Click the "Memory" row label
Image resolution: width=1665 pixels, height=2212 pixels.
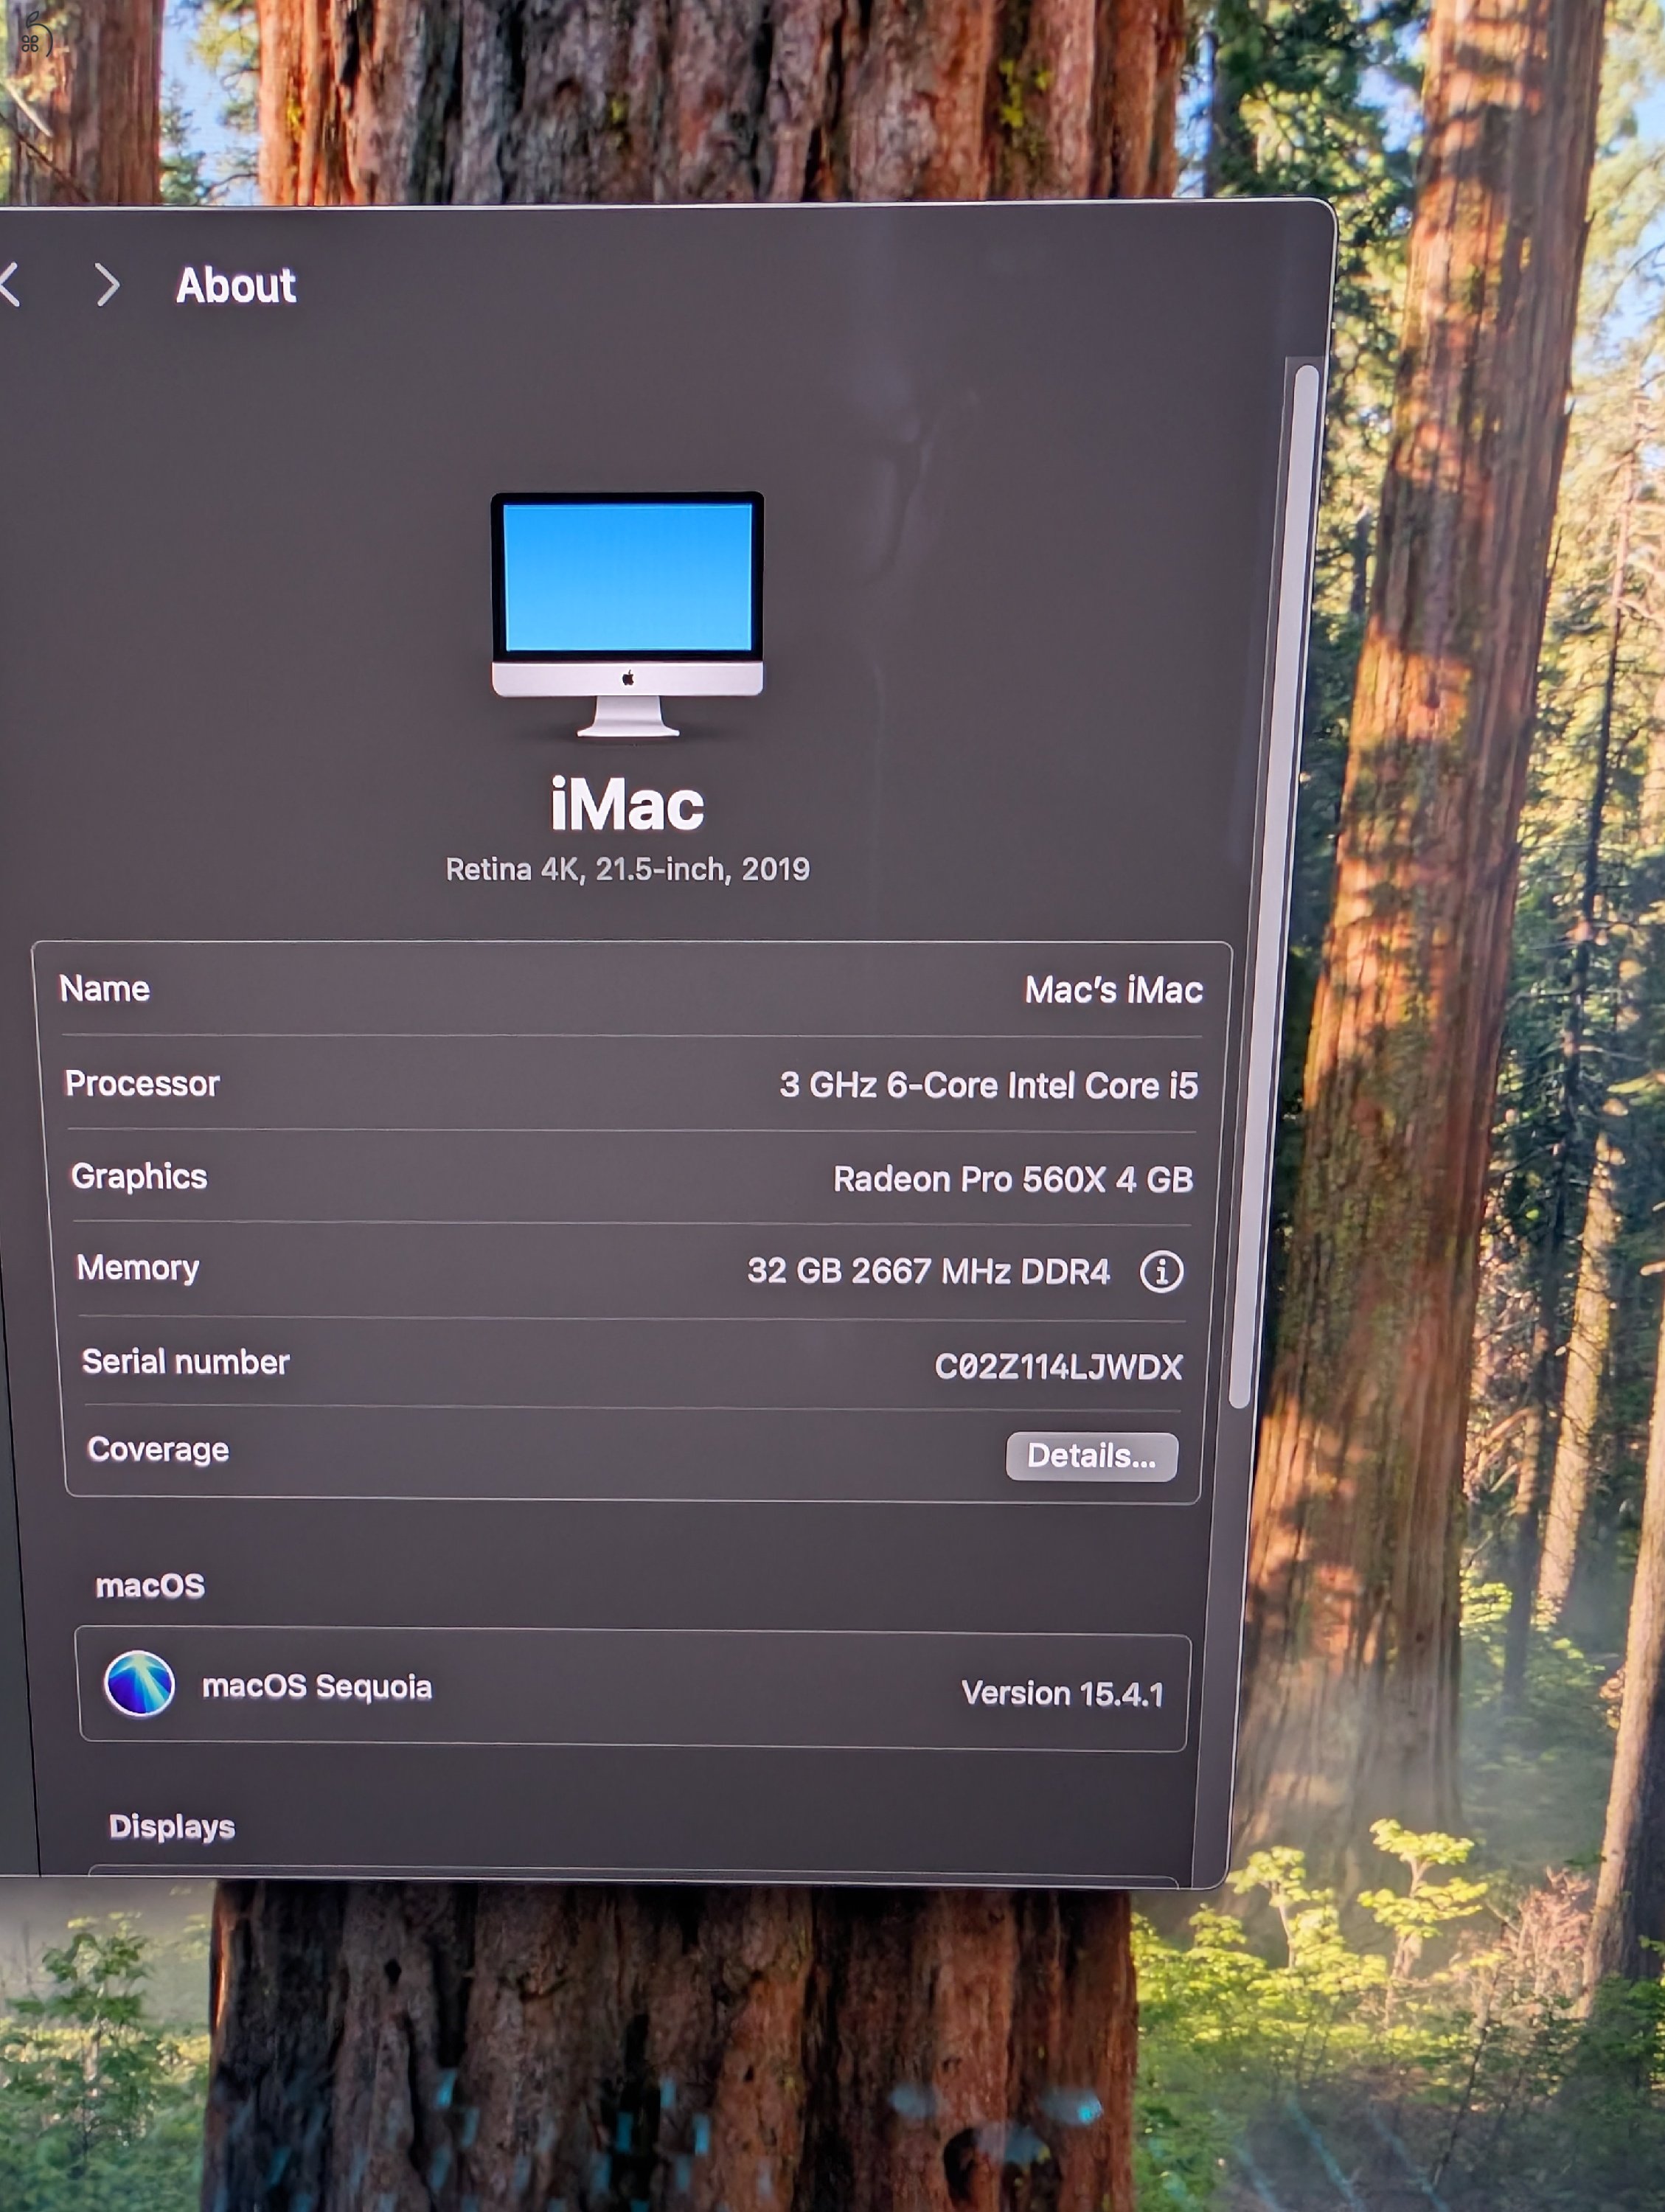click(x=138, y=1269)
